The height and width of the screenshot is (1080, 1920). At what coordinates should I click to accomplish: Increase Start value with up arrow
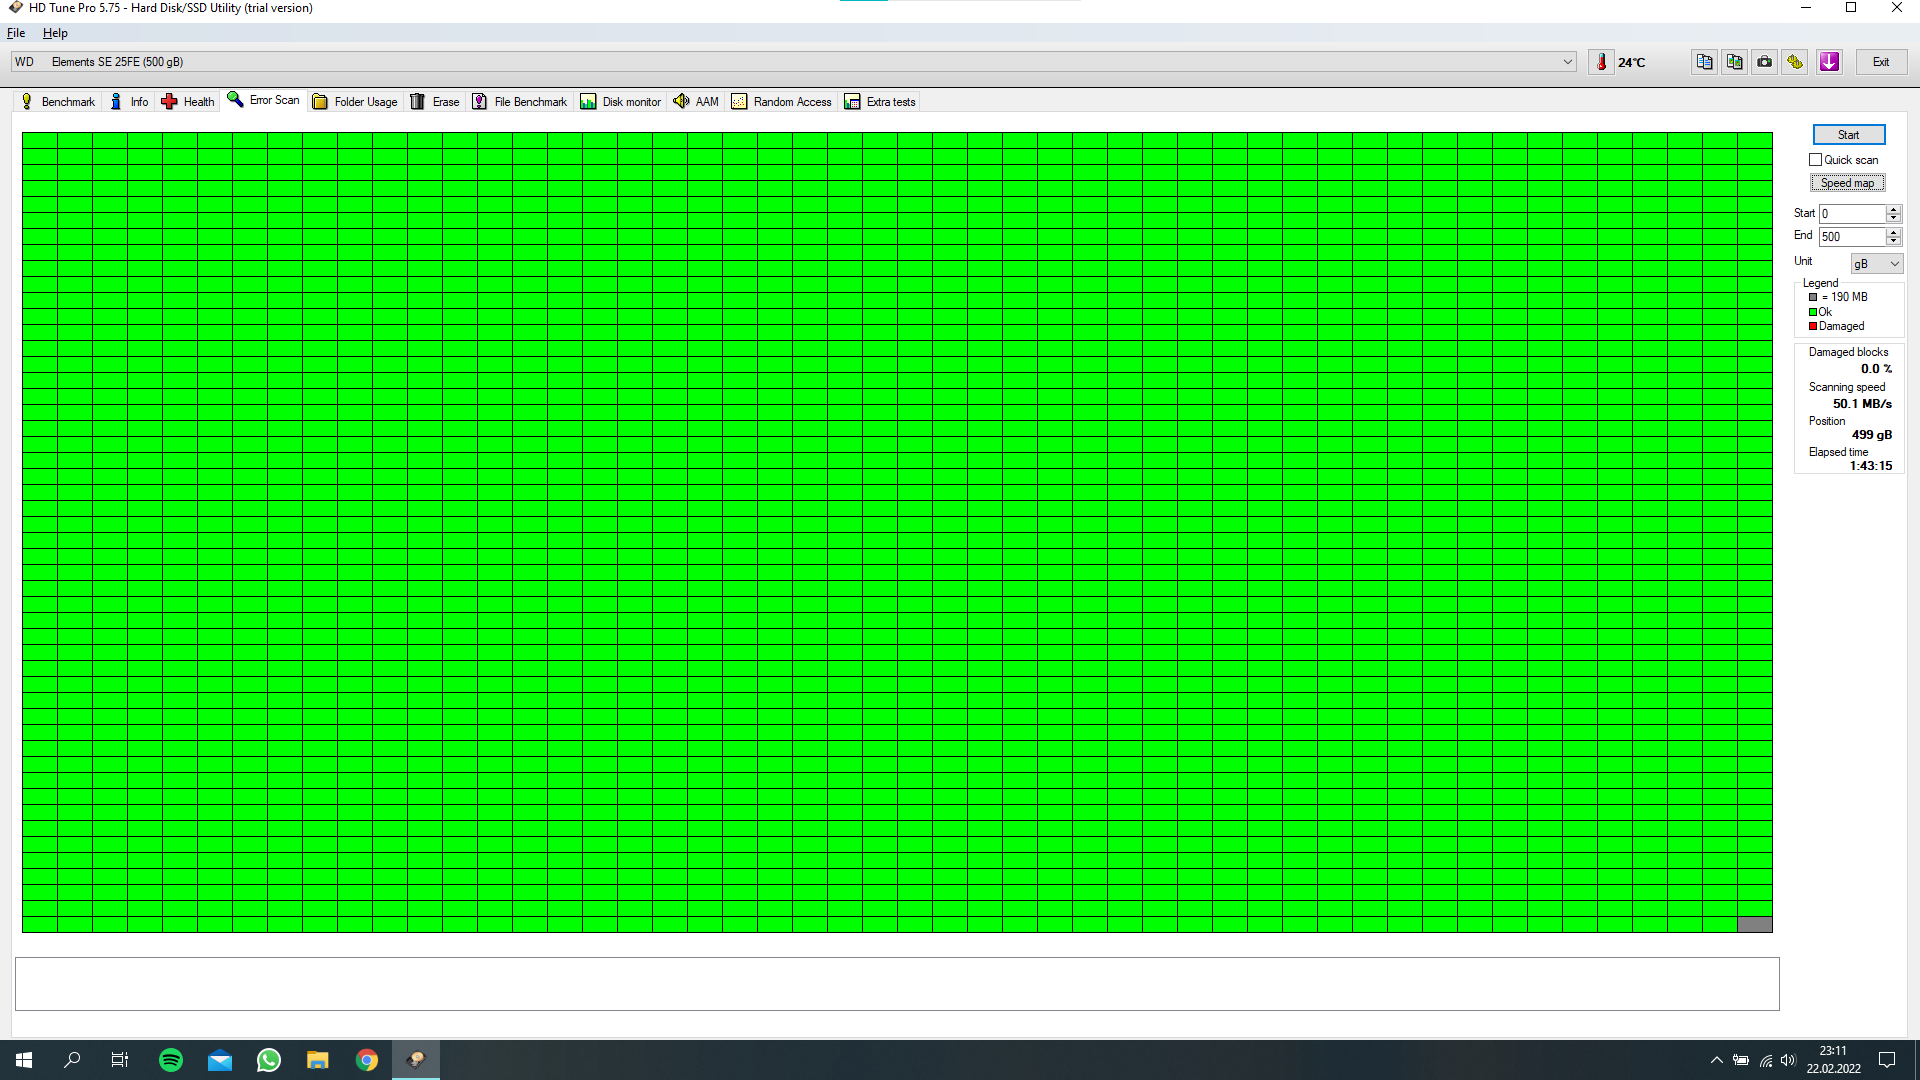tap(1893, 209)
